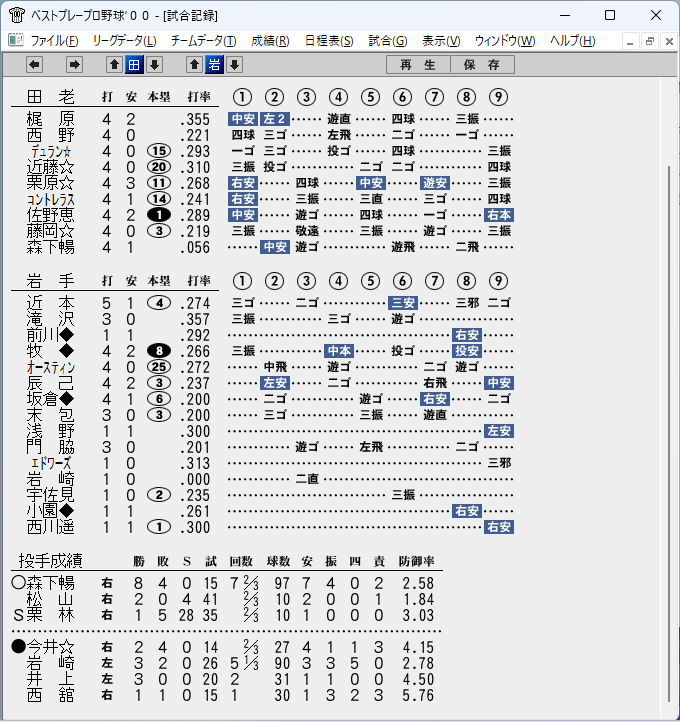Open the ファイル(F) menu
Viewport: 680px width, 722px height.
pyautogui.click(x=54, y=41)
